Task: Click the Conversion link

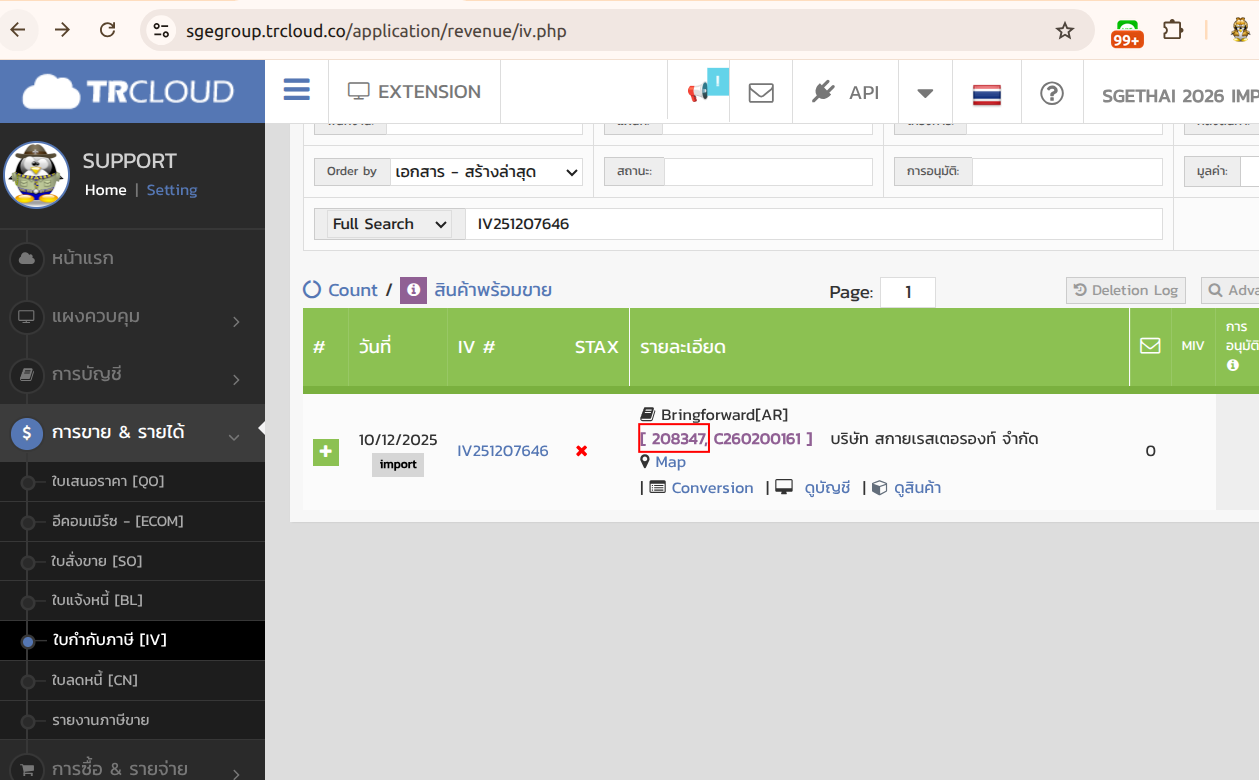Action: pos(711,488)
